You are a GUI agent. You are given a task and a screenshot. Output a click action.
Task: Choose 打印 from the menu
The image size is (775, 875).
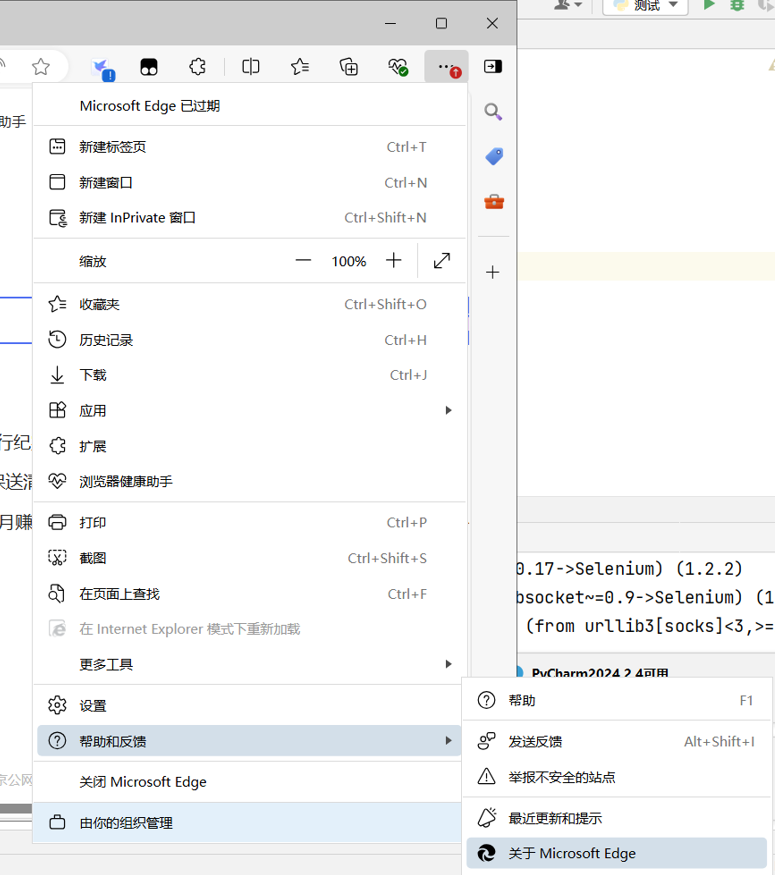pos(249,523)
